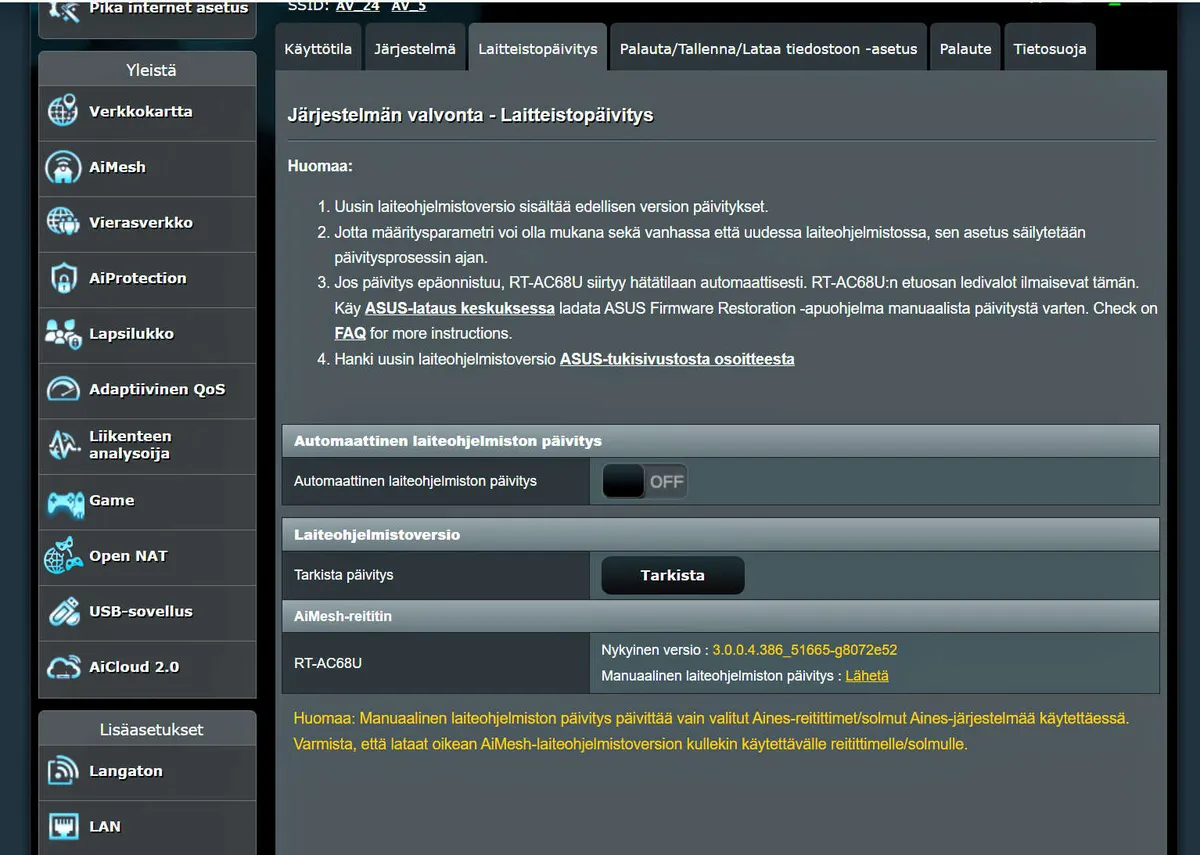Viewport: 1200px width, 855px height.
Task: Click the Lähetä manual firmware upload link
Action: (x=866, y=676)
